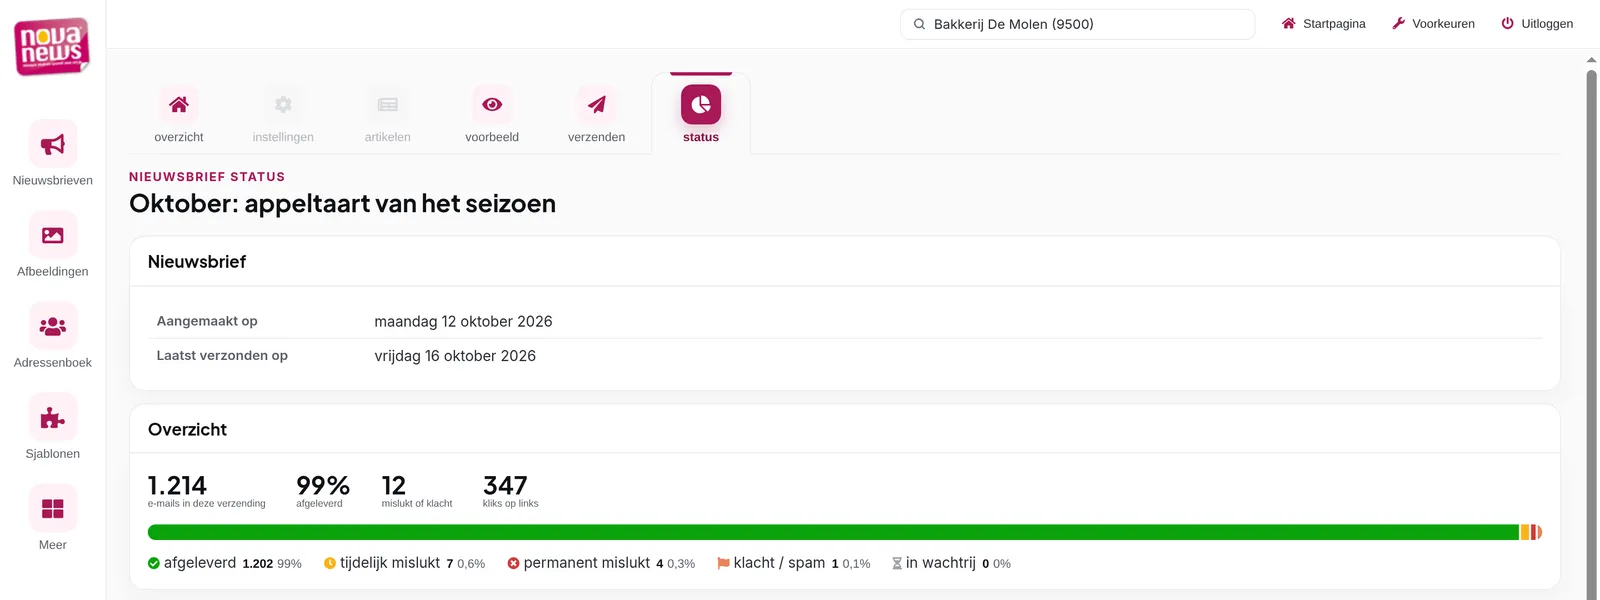Click date maandag 12 oktober 2026
The width and height of the screenshot is (1600, 600).
[x=463, y=321]
